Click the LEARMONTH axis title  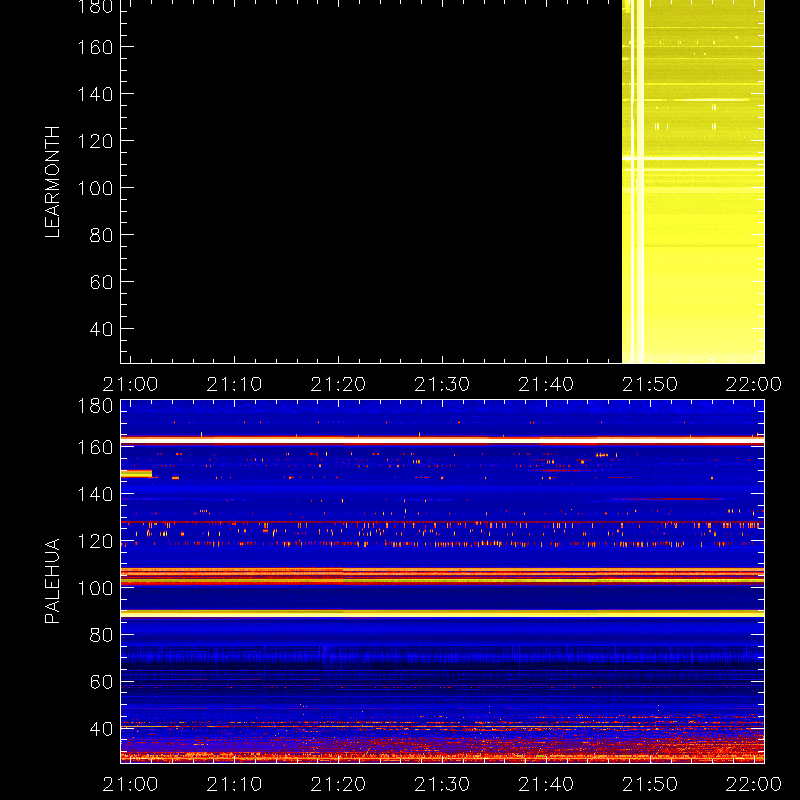point(52,182)
